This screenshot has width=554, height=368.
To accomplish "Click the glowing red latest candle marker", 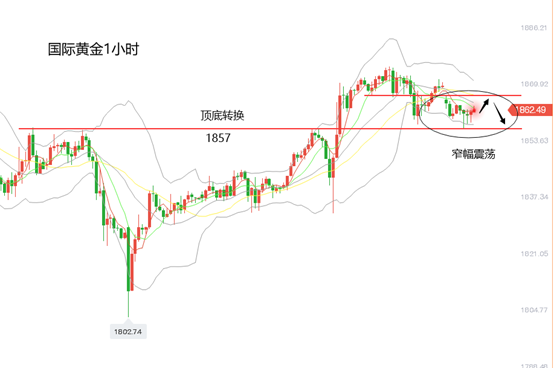I will pyautogui.click(x=474, y=108).
